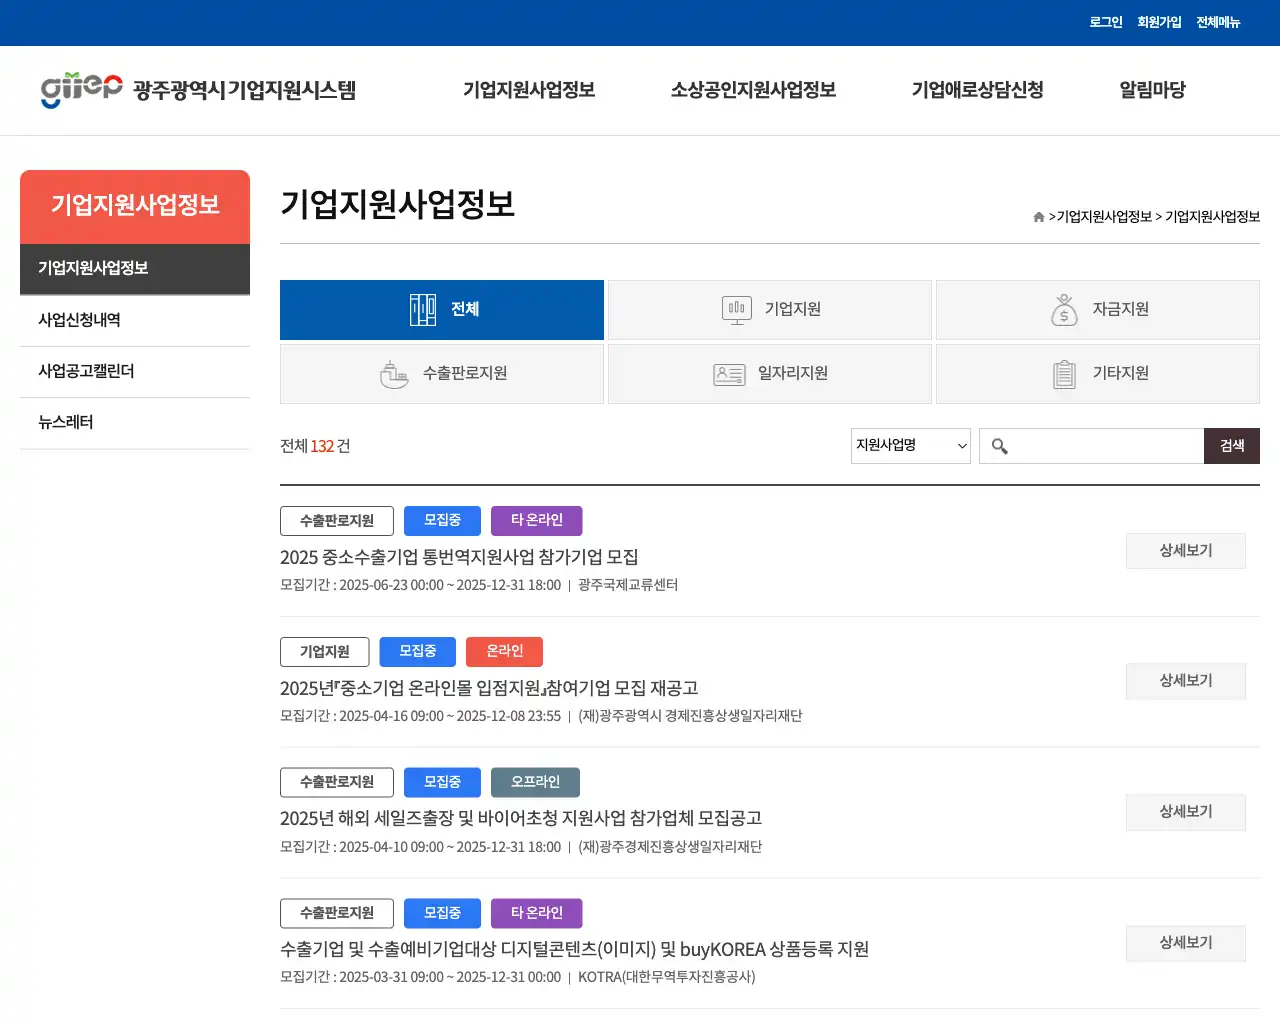
Task: Click the clipboard icon for 기타지원
Action: tap(1063, 373)
